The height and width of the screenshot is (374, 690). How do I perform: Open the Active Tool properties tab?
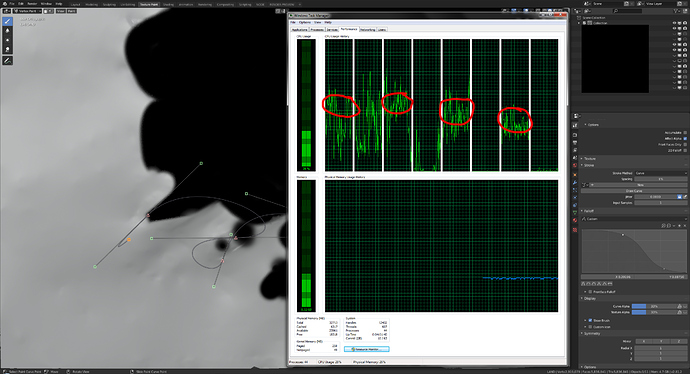575,125
